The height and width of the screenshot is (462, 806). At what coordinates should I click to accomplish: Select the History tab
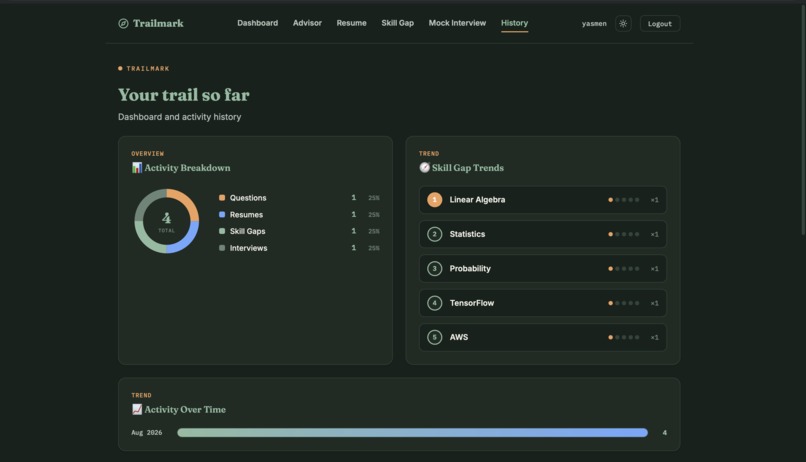[x=515, y=23]
